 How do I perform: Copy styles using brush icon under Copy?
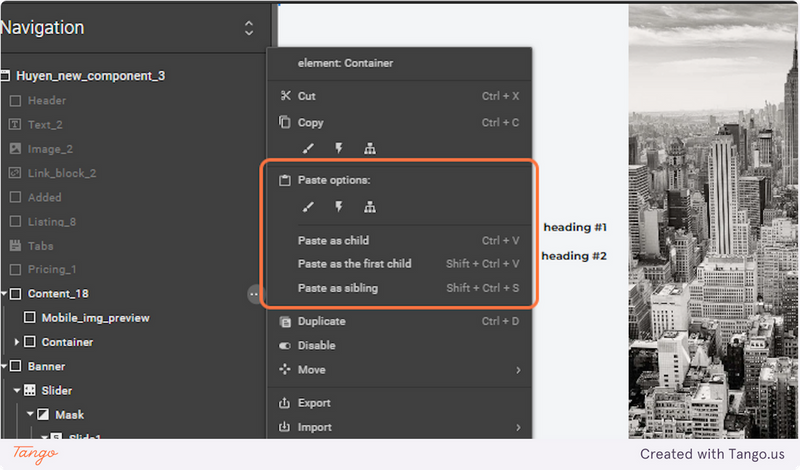[308, 149]
